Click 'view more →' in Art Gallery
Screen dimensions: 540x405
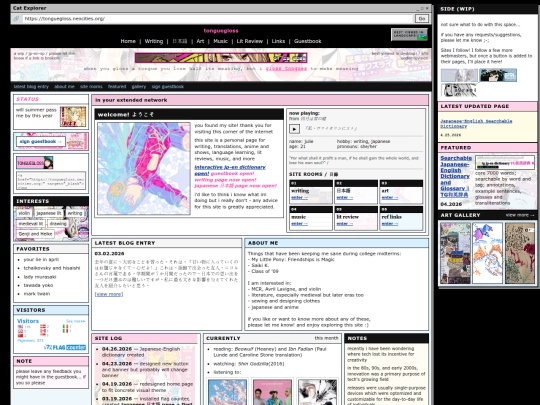[x=520, y=215]
